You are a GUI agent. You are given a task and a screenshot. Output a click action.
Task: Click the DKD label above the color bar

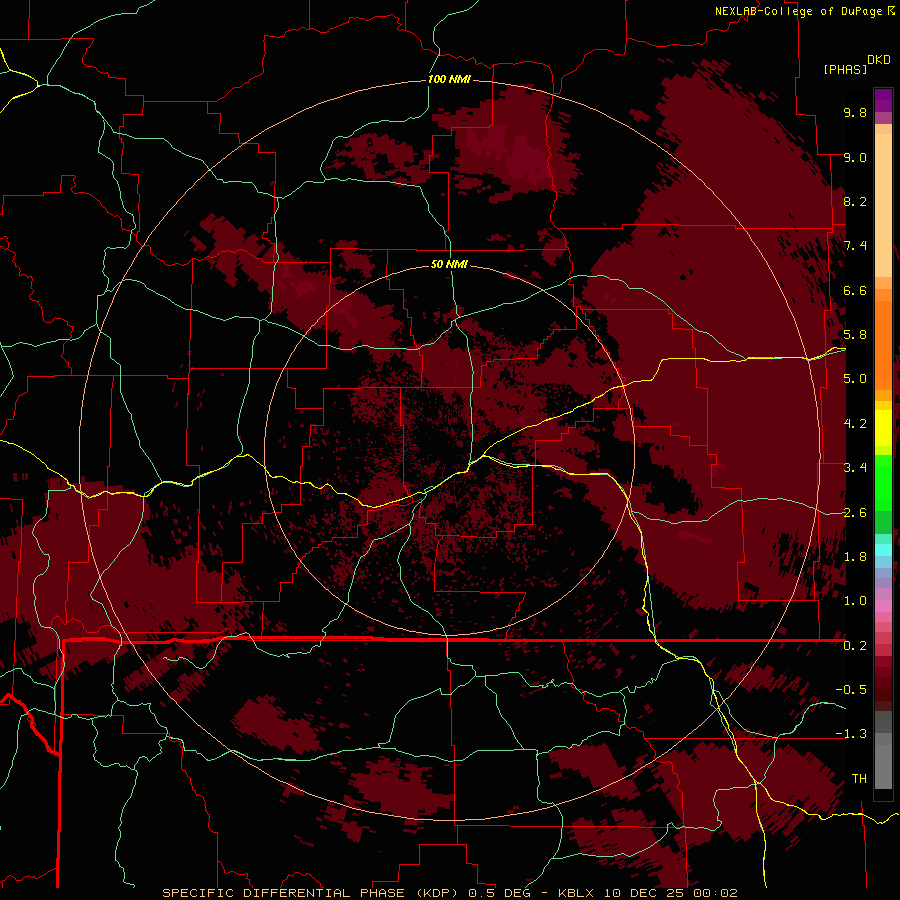(879, 60)
